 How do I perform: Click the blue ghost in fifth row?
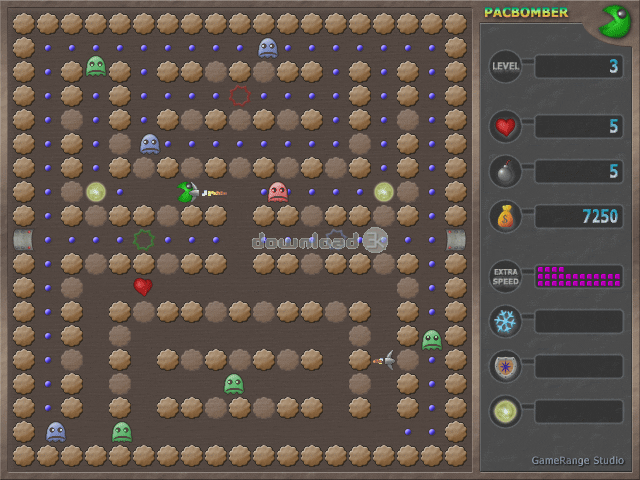tap(150, 144)
